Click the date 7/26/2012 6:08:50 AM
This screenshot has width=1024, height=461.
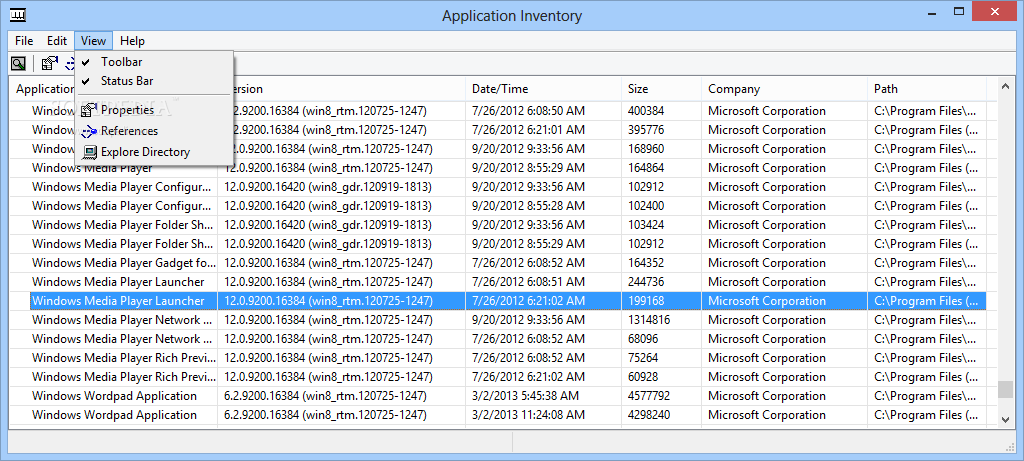(x=528, y=111)
